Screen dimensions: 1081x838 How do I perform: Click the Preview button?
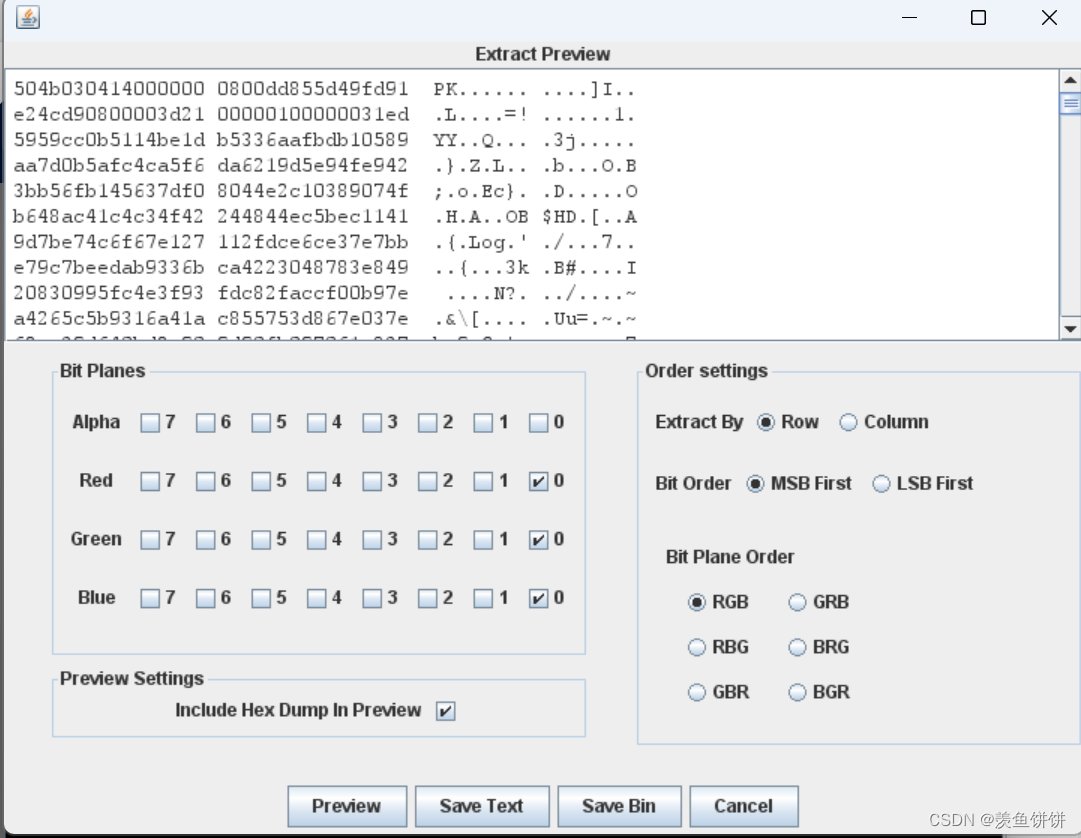click(347, 806)
